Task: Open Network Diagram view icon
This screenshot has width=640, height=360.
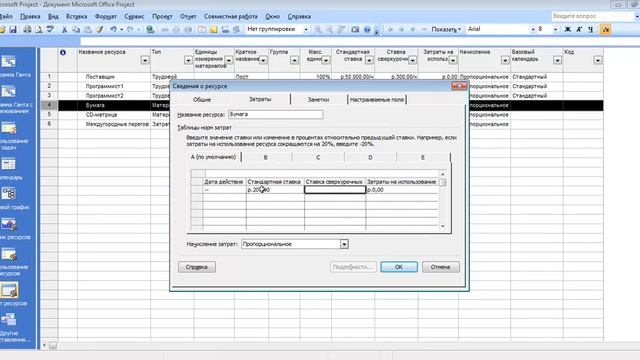Action: coord(9,194)
